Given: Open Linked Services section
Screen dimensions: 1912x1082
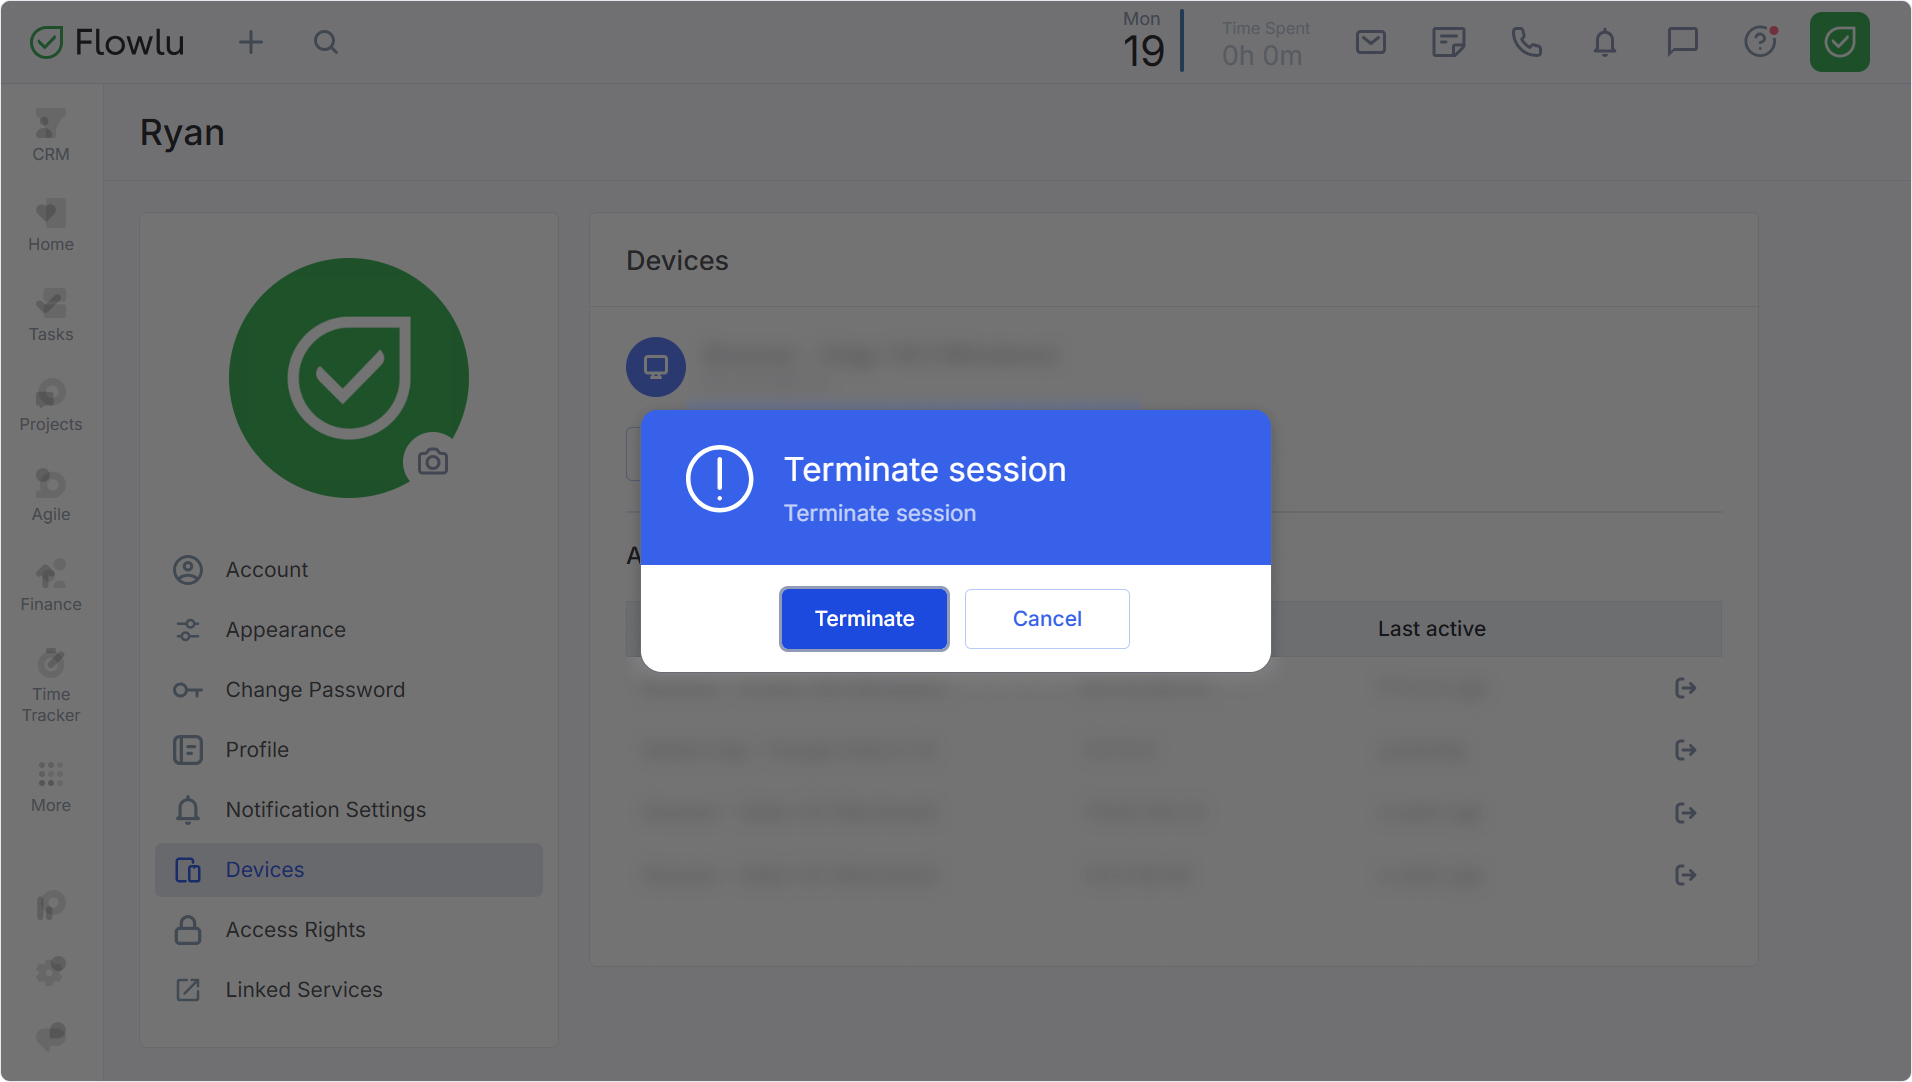Looking at the screenshot, I should coord(303,990).
